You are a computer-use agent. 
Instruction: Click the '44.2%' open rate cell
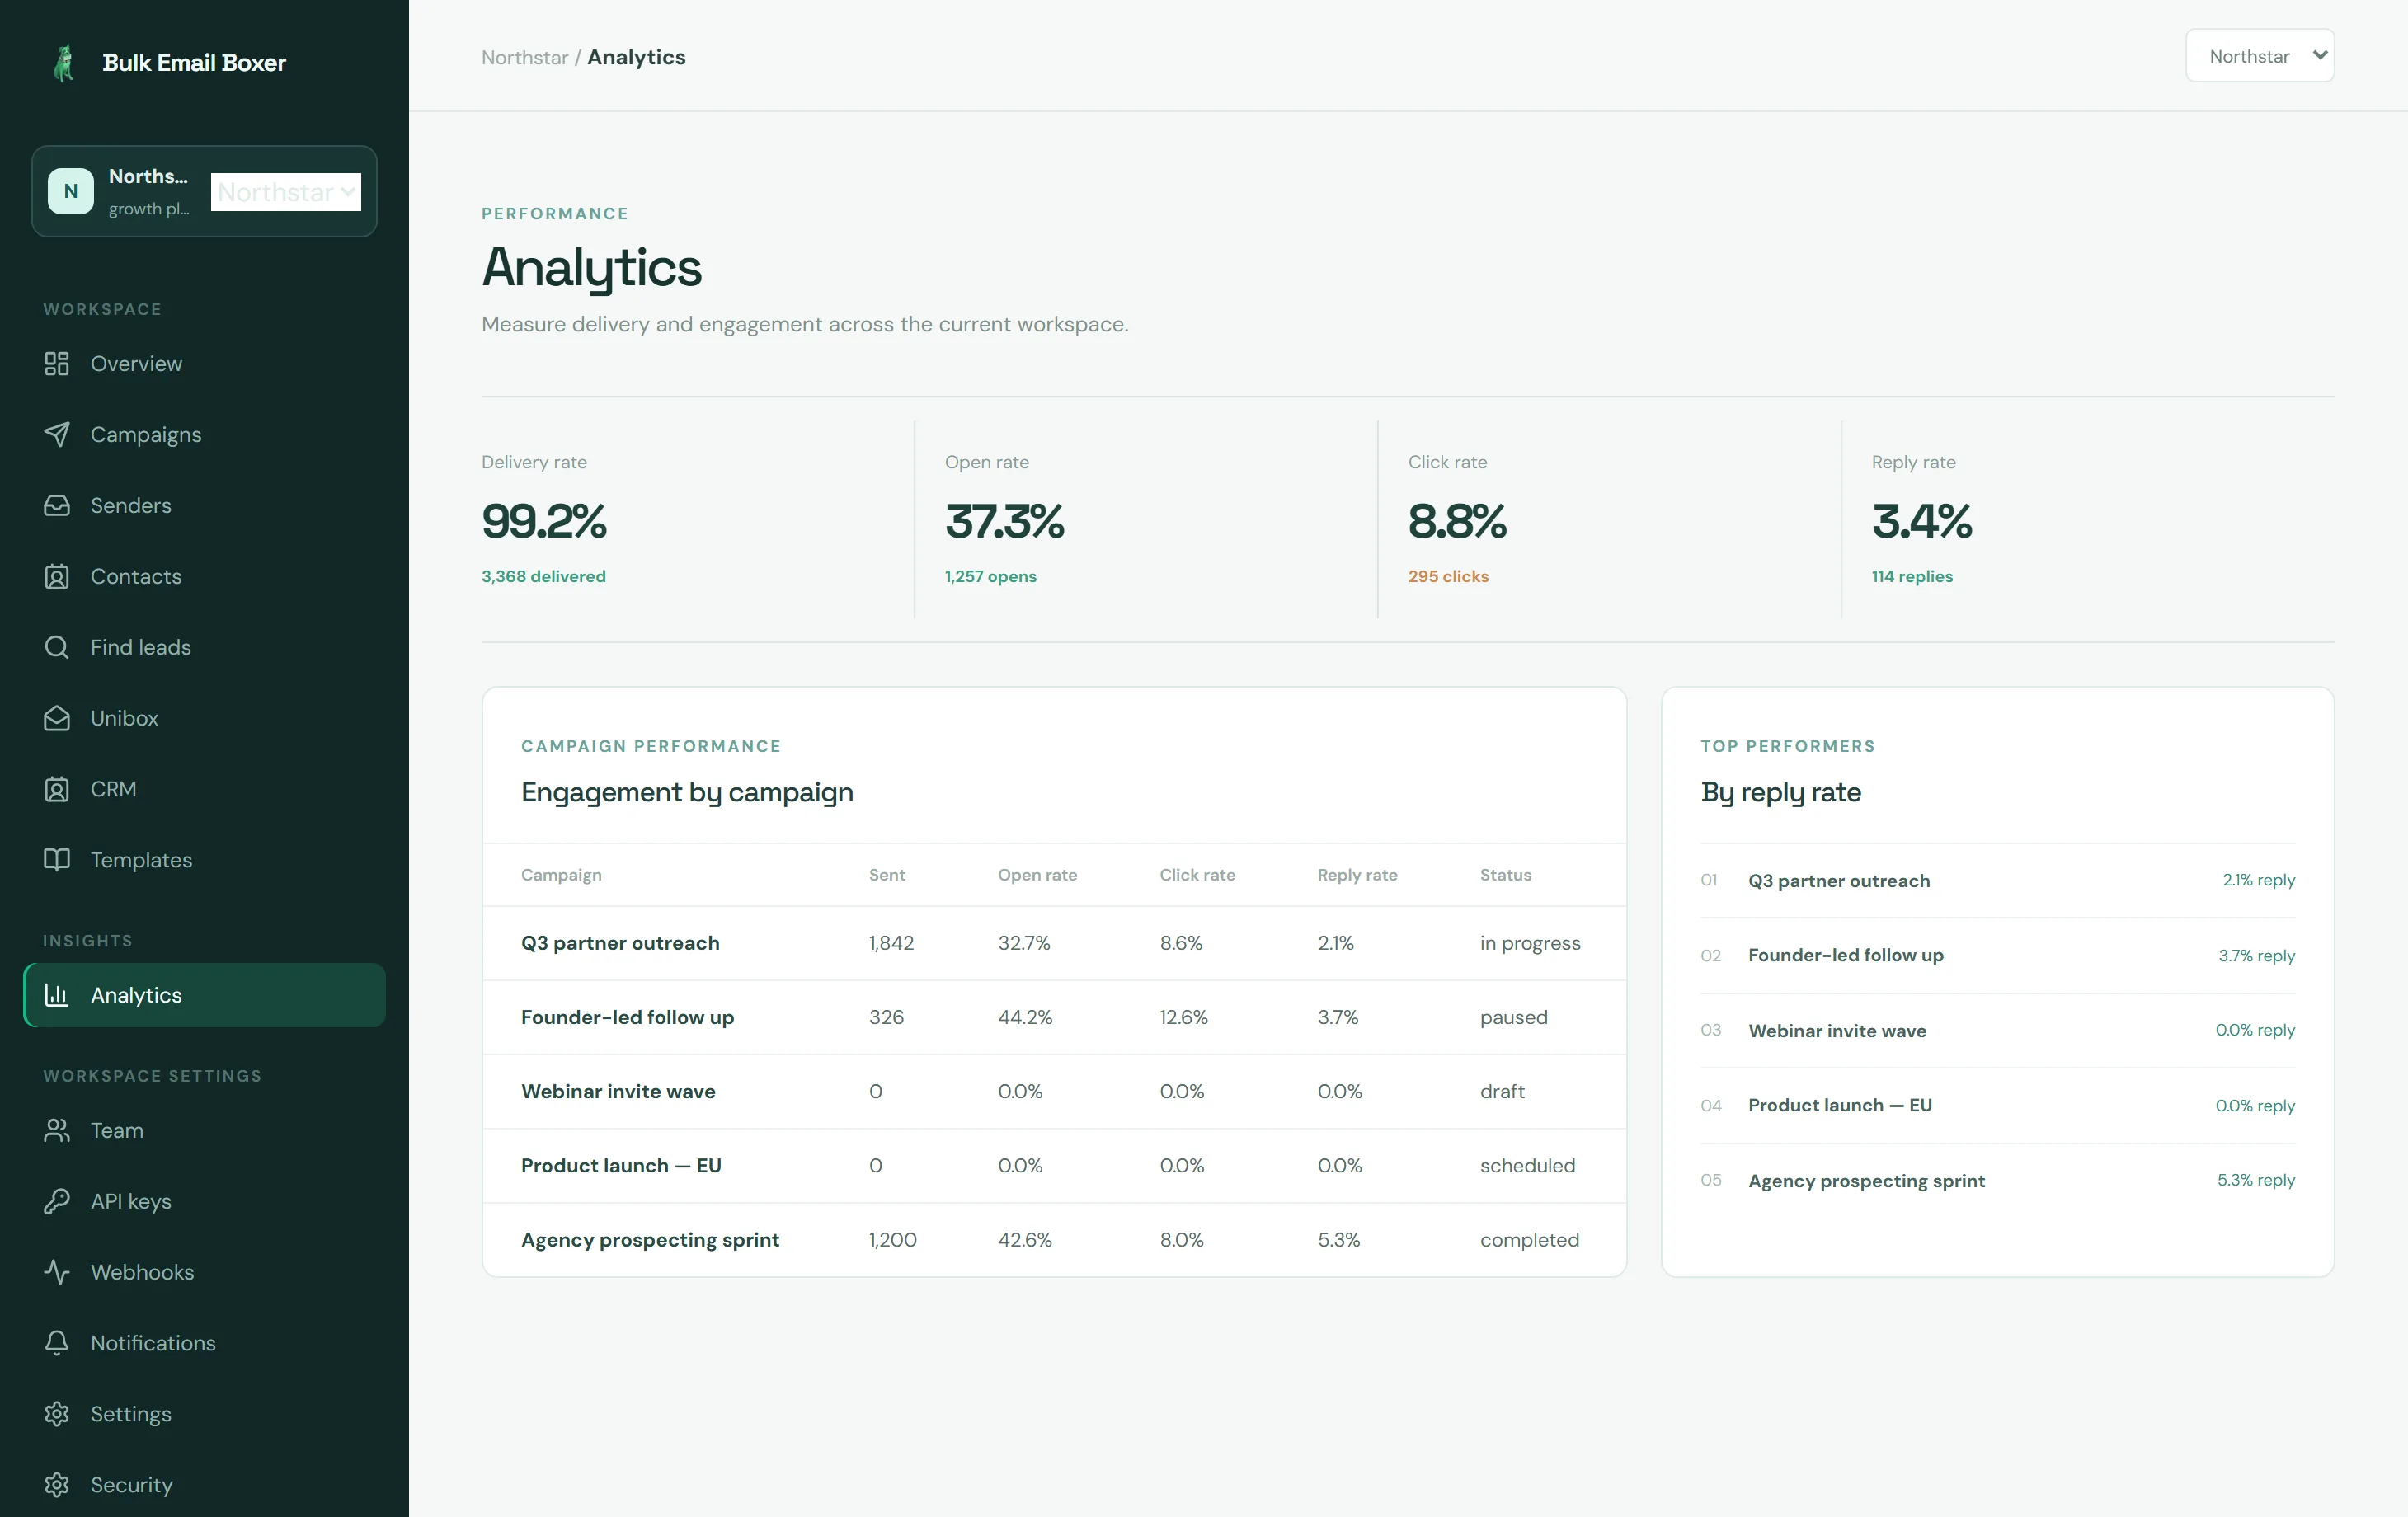point(1025,1018)
